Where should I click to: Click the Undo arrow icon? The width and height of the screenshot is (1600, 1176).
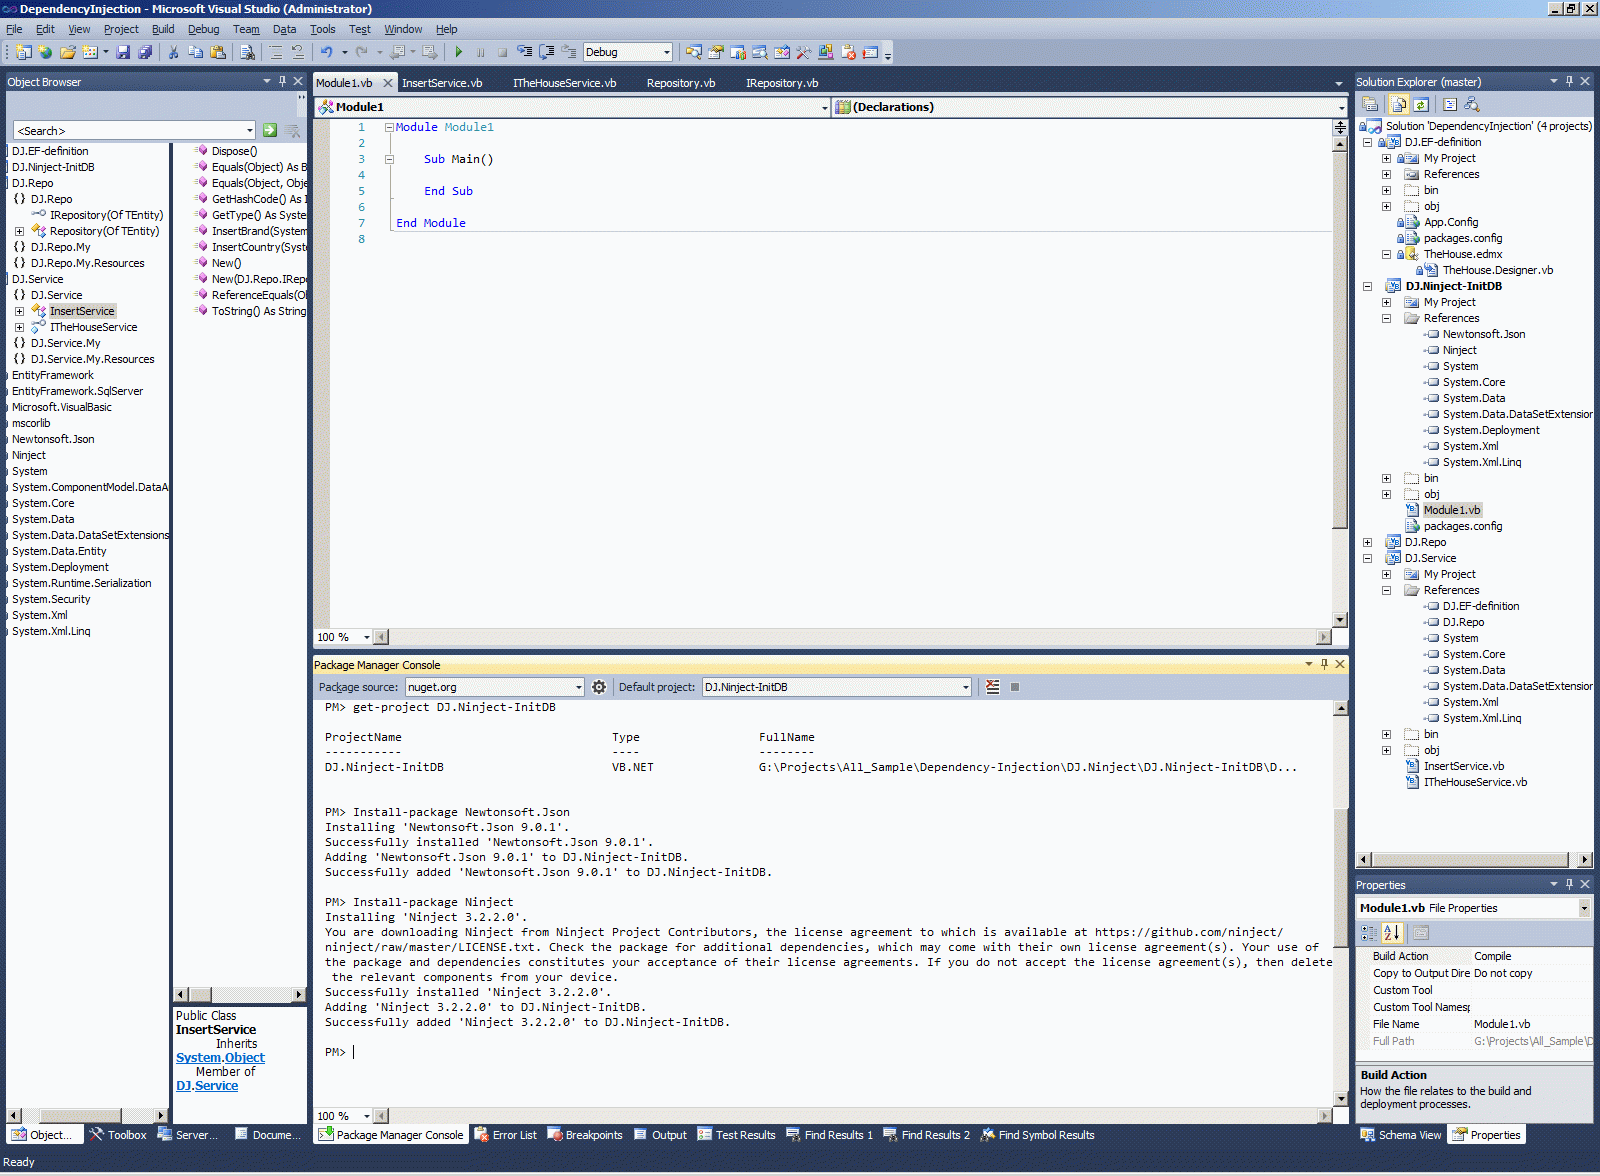pyautogui.click(x=326, y=52)
